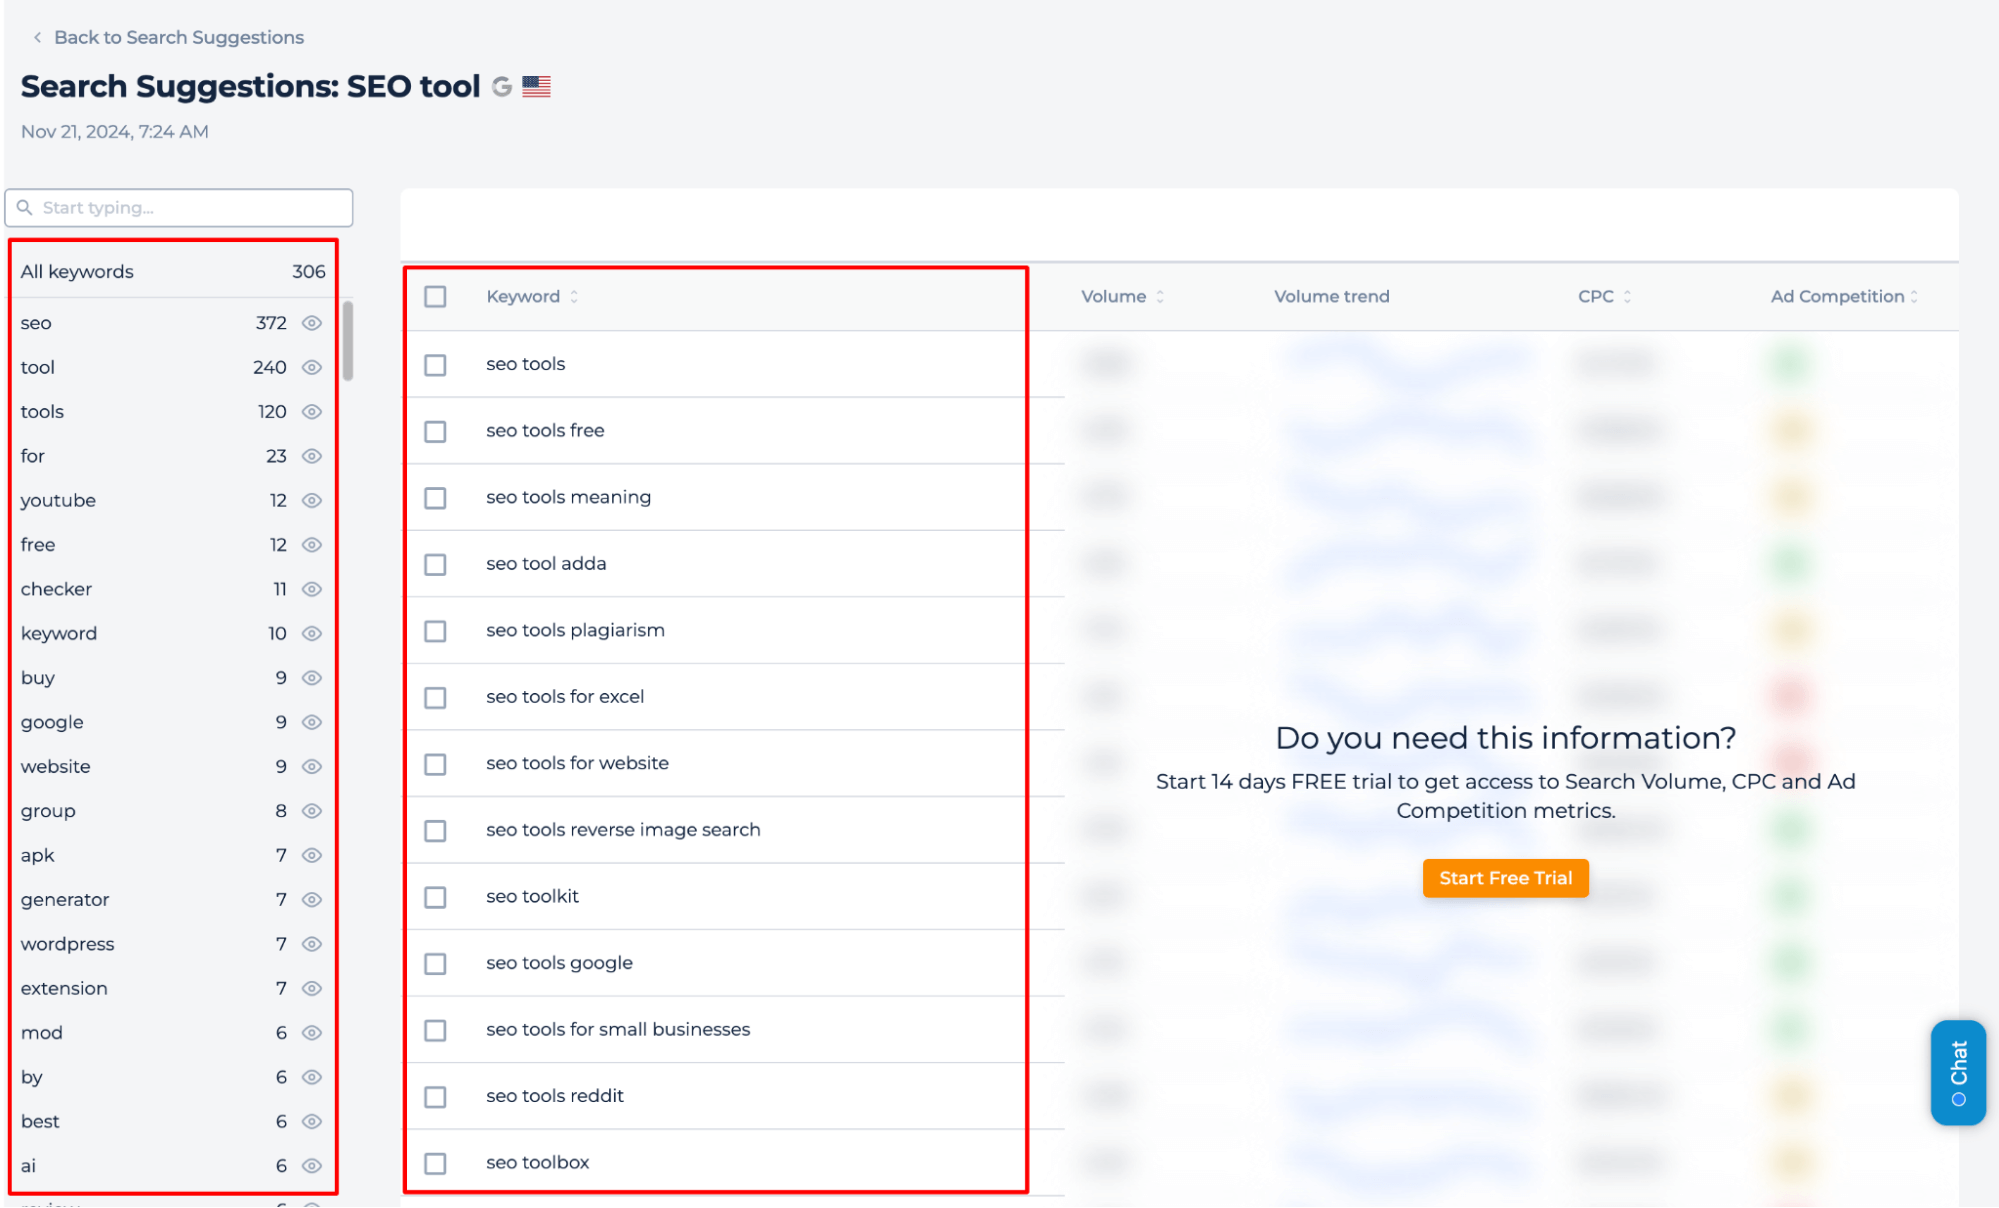Click keyword text 'seo toolkit'
Image resolution: width=1999 pixels, height=1208 pixels.
tap(532, 897)
